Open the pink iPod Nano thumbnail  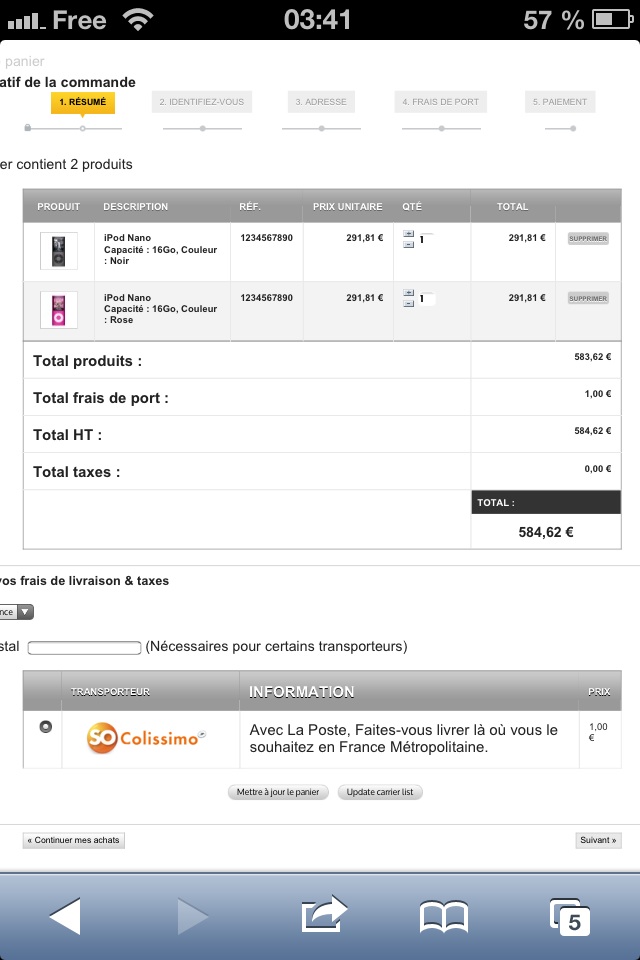tap(59, 310)
